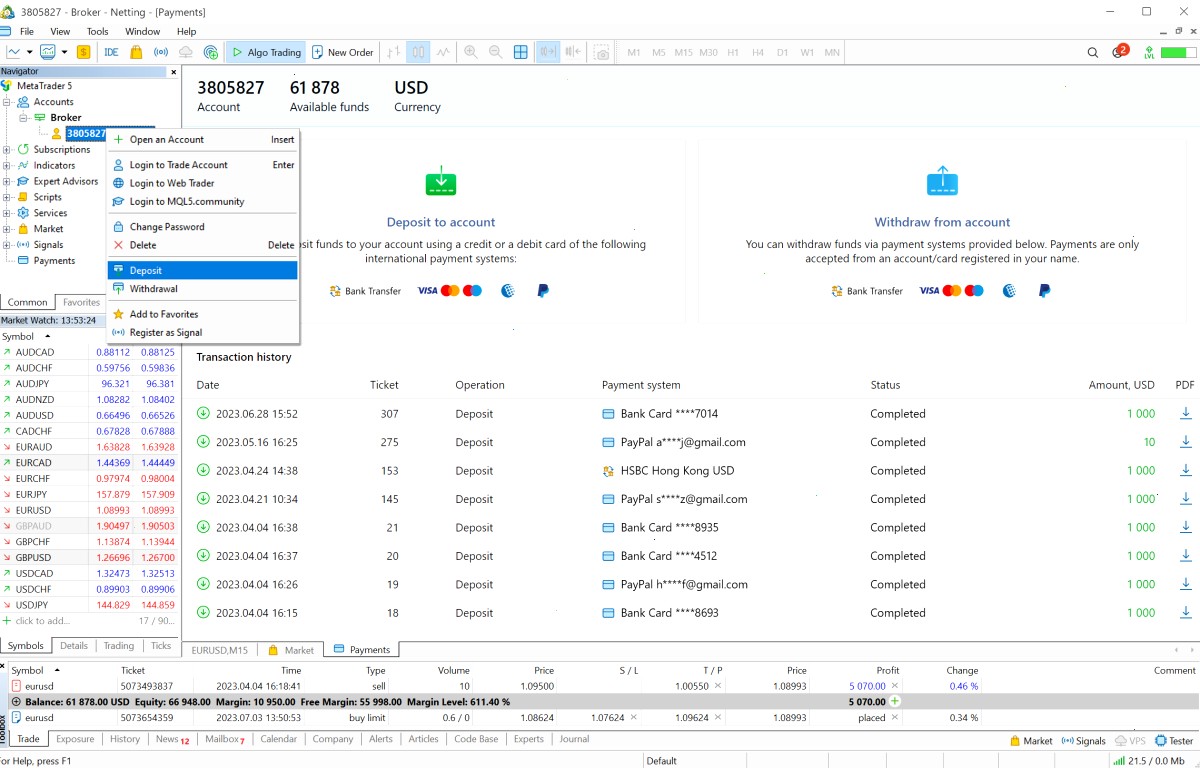Open the IDE (MetaEditor) toolbar icon

click(x=111, y=52)
